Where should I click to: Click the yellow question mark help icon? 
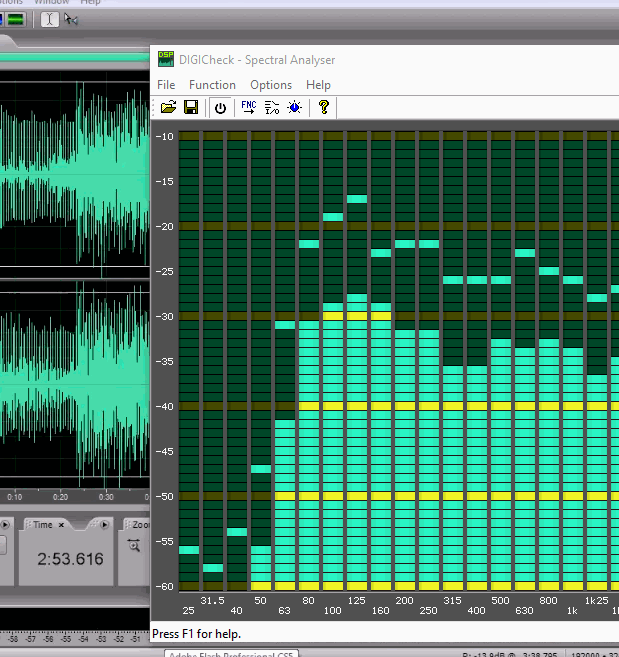(324, 107)
